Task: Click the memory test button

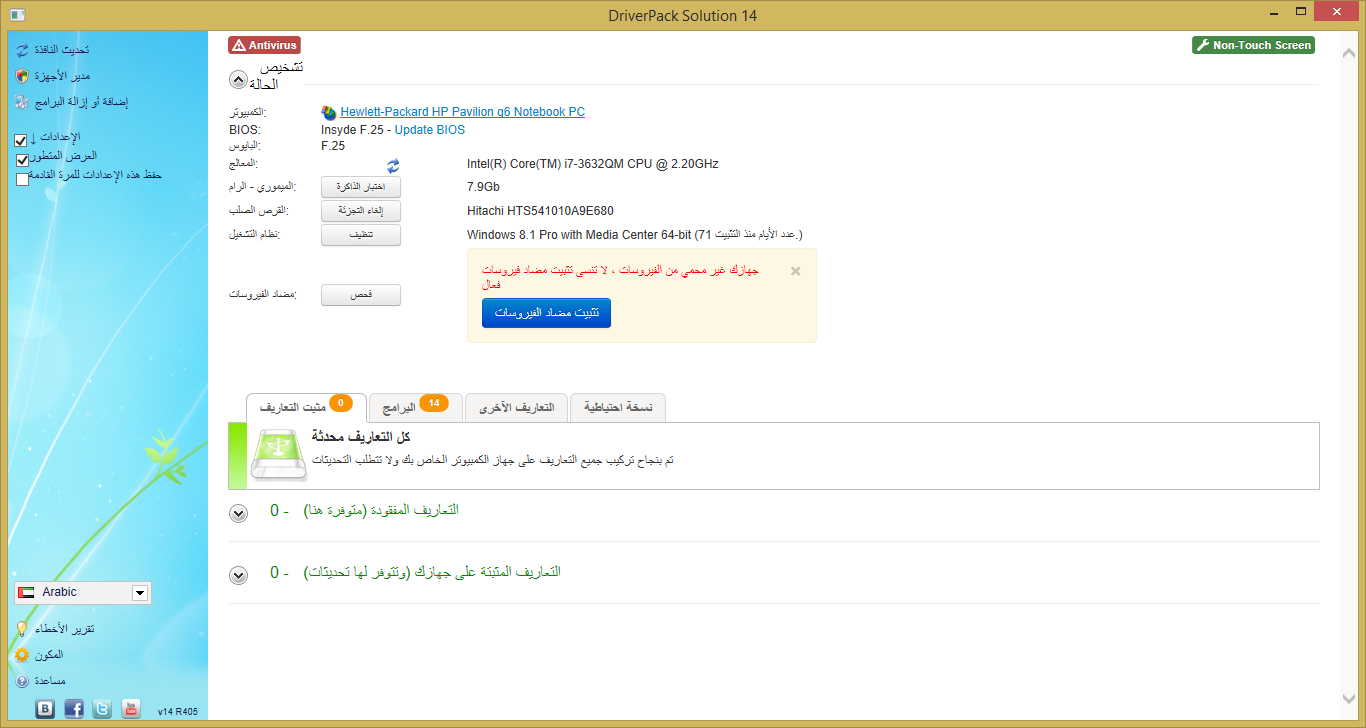Action: (361, 187)
